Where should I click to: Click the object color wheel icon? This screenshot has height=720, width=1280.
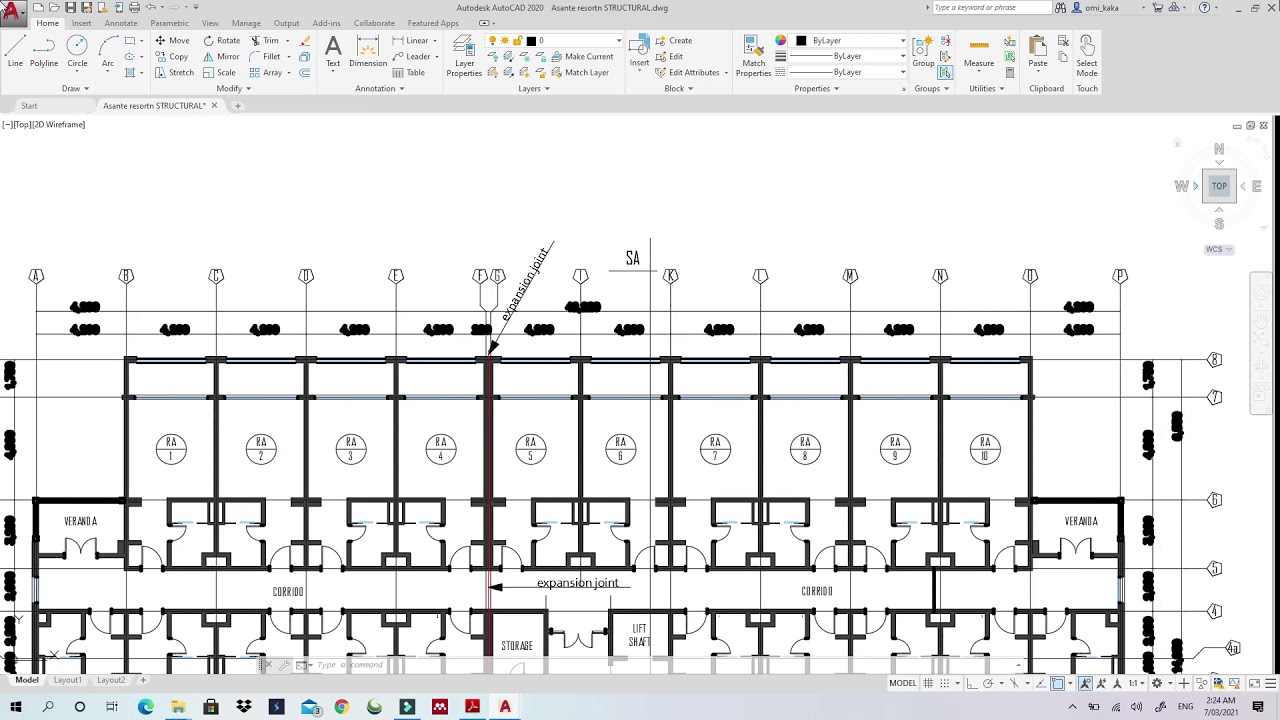click(x=781, y=41)
